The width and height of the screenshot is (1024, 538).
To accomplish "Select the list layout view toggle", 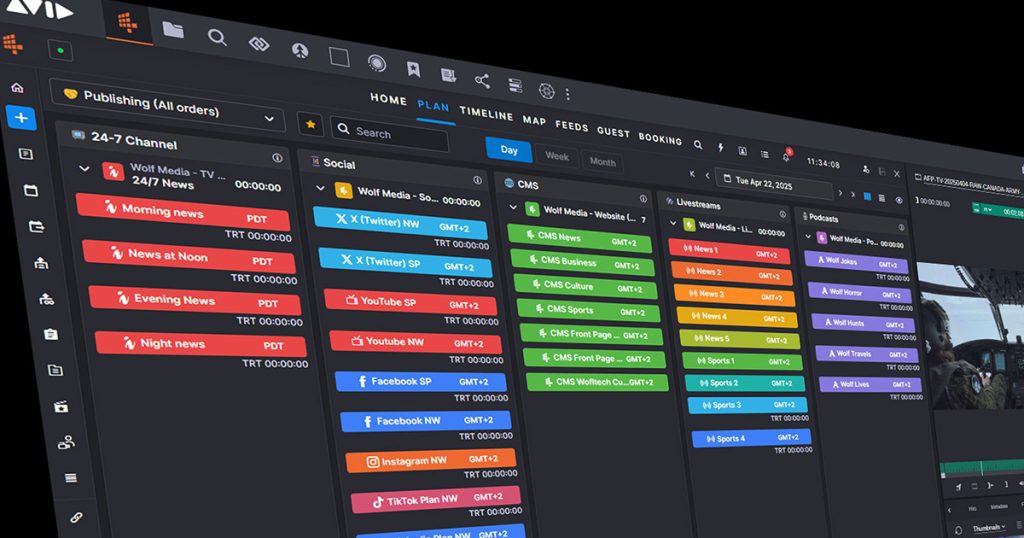I will [x=882, y=198].
